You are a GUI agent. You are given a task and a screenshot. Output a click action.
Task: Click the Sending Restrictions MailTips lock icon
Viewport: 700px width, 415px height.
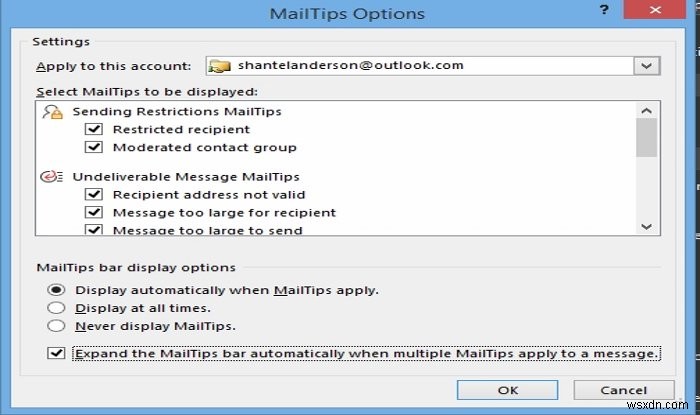(x=52, y=112)
